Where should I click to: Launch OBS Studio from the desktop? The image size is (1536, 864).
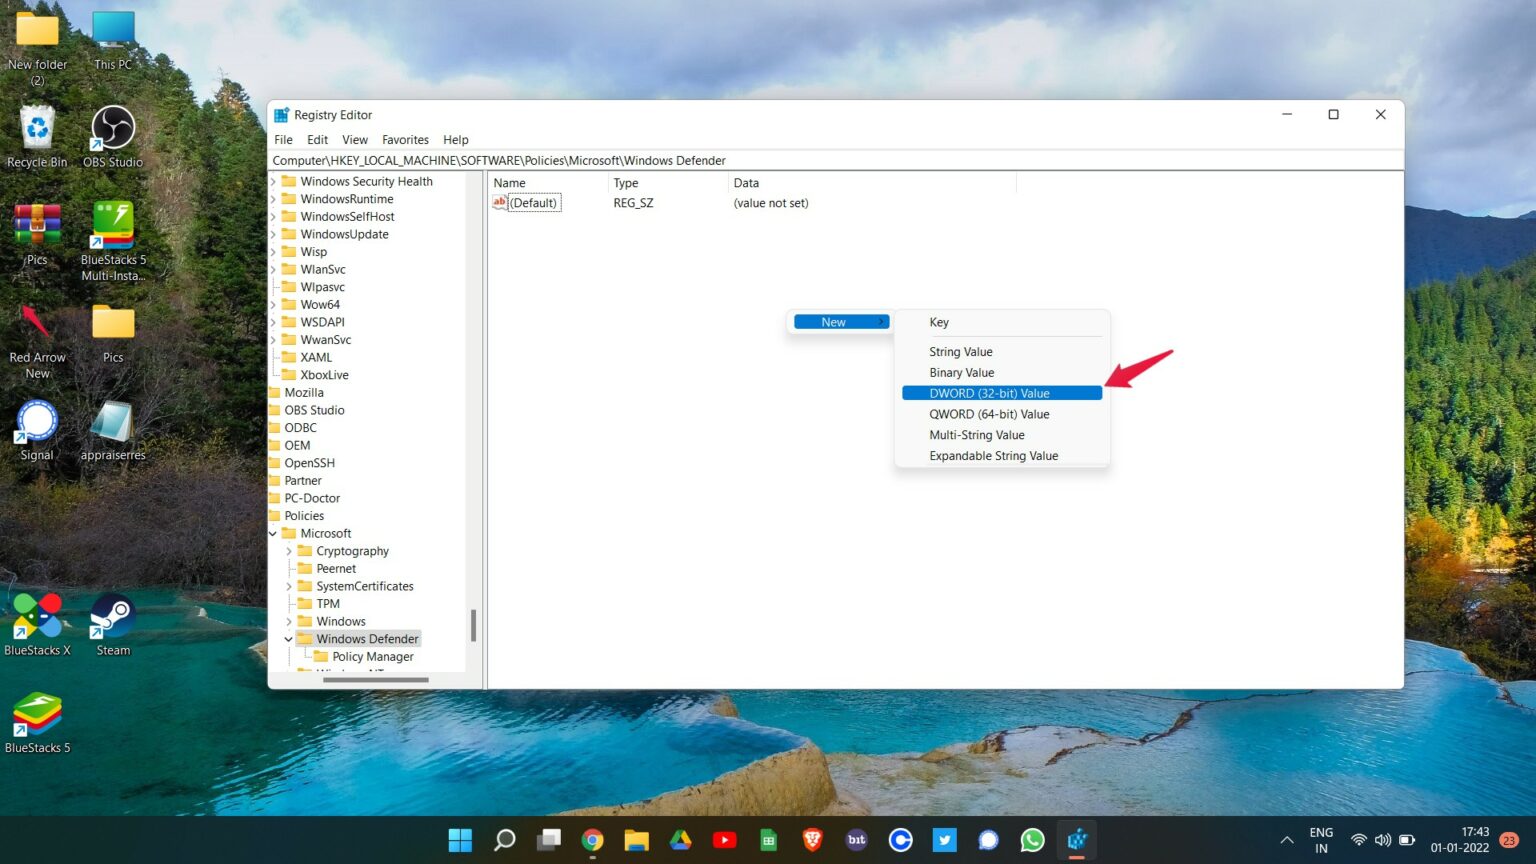tap(112, 125)
